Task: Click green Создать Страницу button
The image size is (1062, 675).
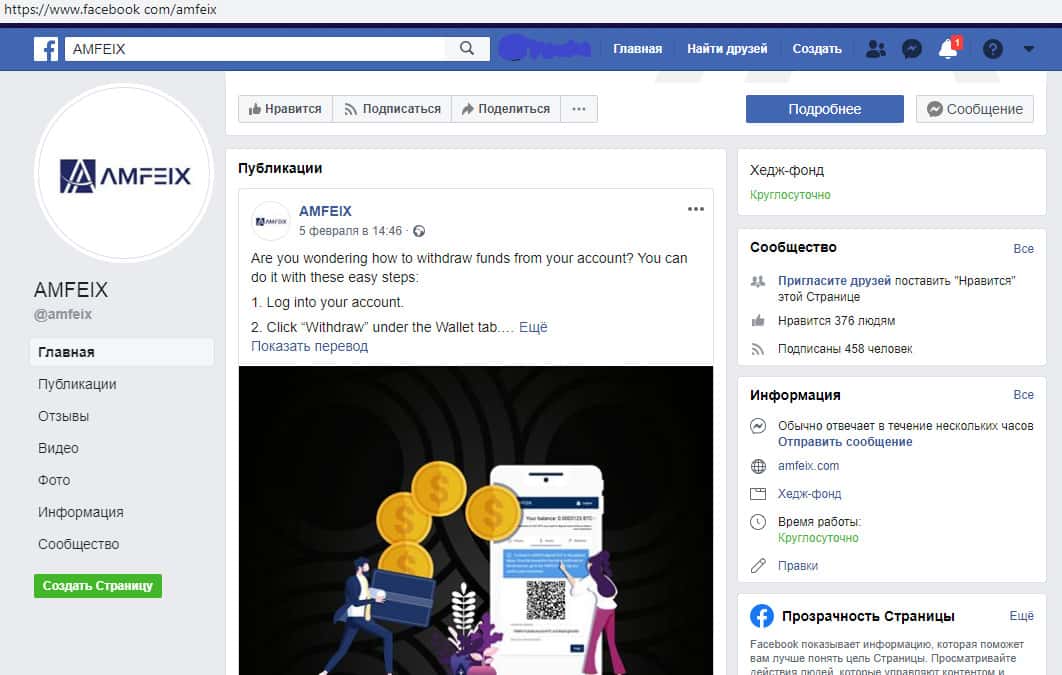Action: (x=98, y=586)
